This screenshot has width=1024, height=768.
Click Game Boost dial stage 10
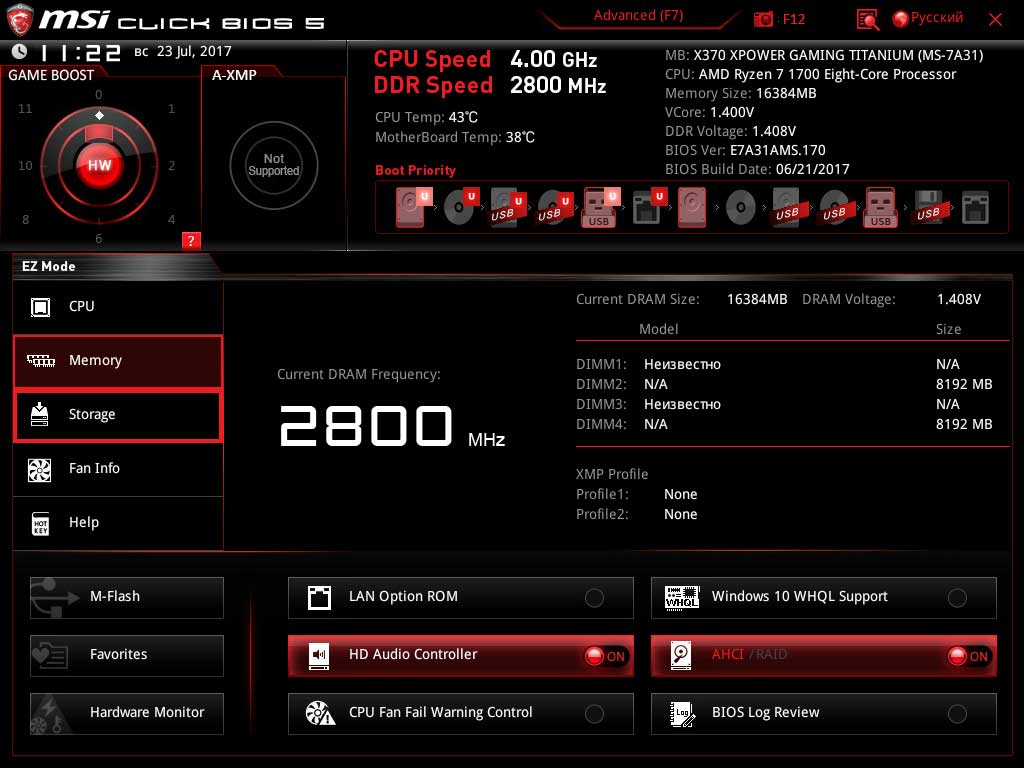pos(25,166)
